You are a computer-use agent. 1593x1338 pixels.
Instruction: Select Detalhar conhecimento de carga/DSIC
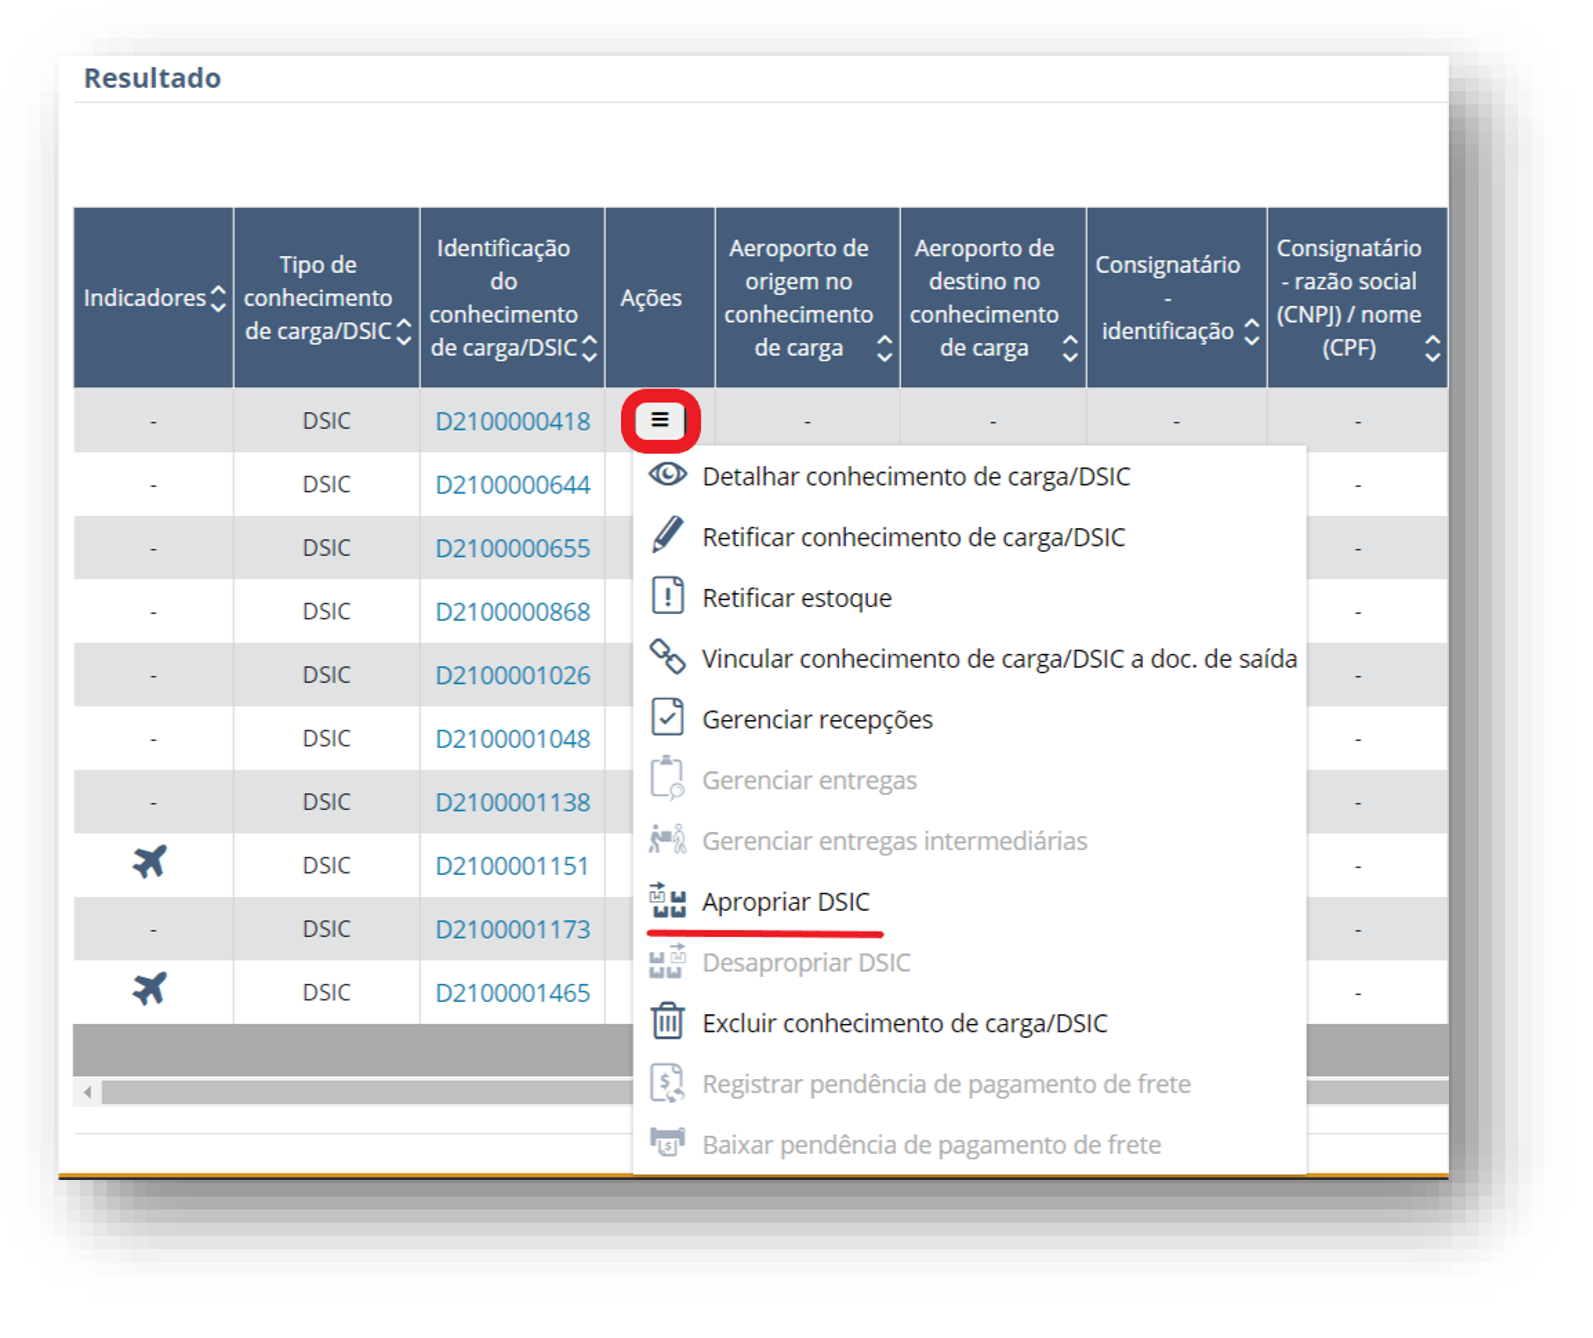point(916,476)
